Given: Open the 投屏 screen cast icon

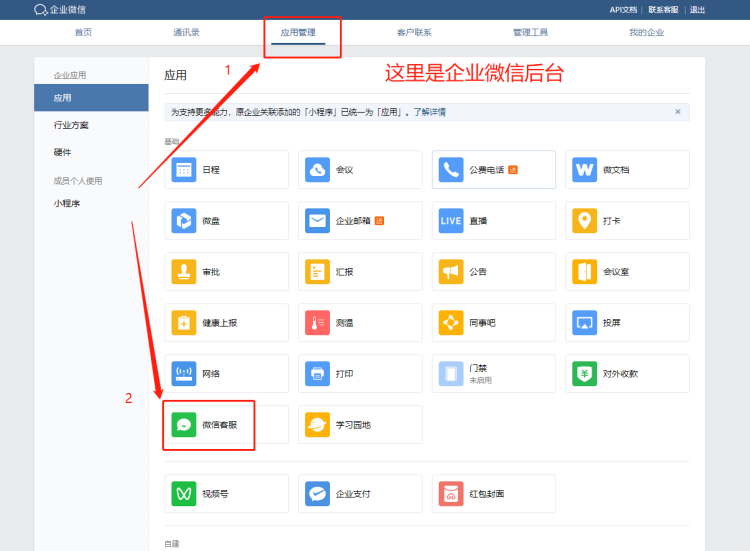Looking at the screenshot, I should point(585,323).
